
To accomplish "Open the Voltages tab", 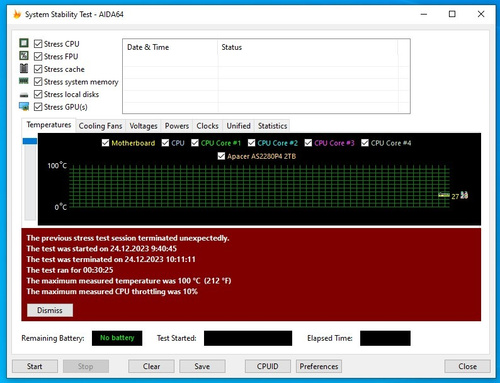I will coord(143,126).
